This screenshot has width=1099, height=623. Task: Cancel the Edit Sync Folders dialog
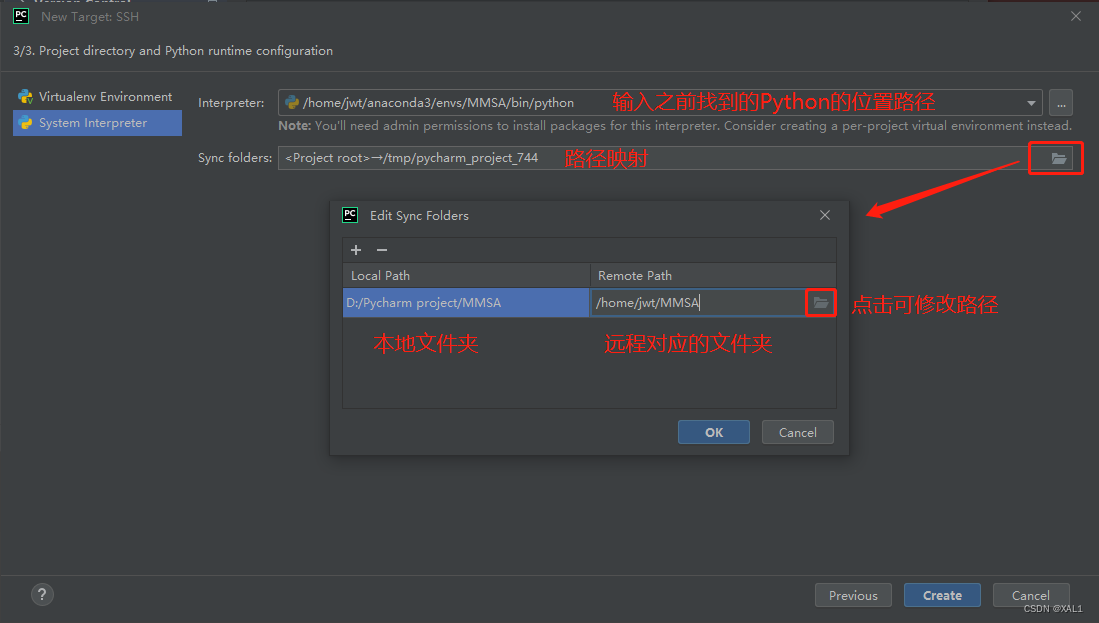click(798, 432)
